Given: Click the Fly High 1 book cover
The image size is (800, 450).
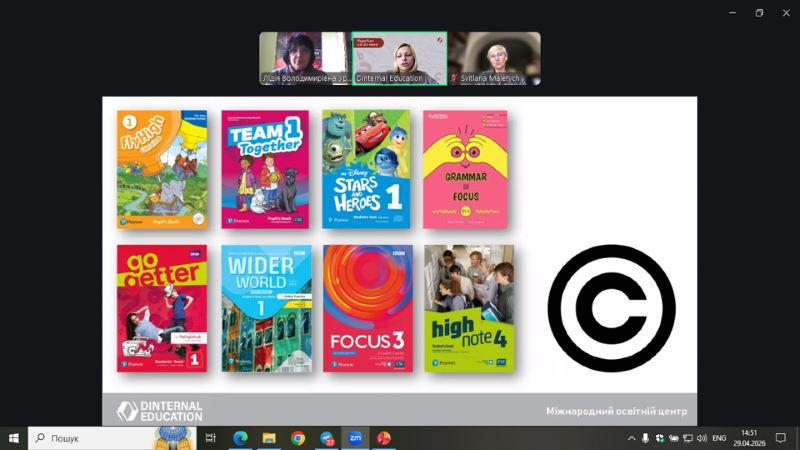Looking at the screenshot, I should coord(162,169).
